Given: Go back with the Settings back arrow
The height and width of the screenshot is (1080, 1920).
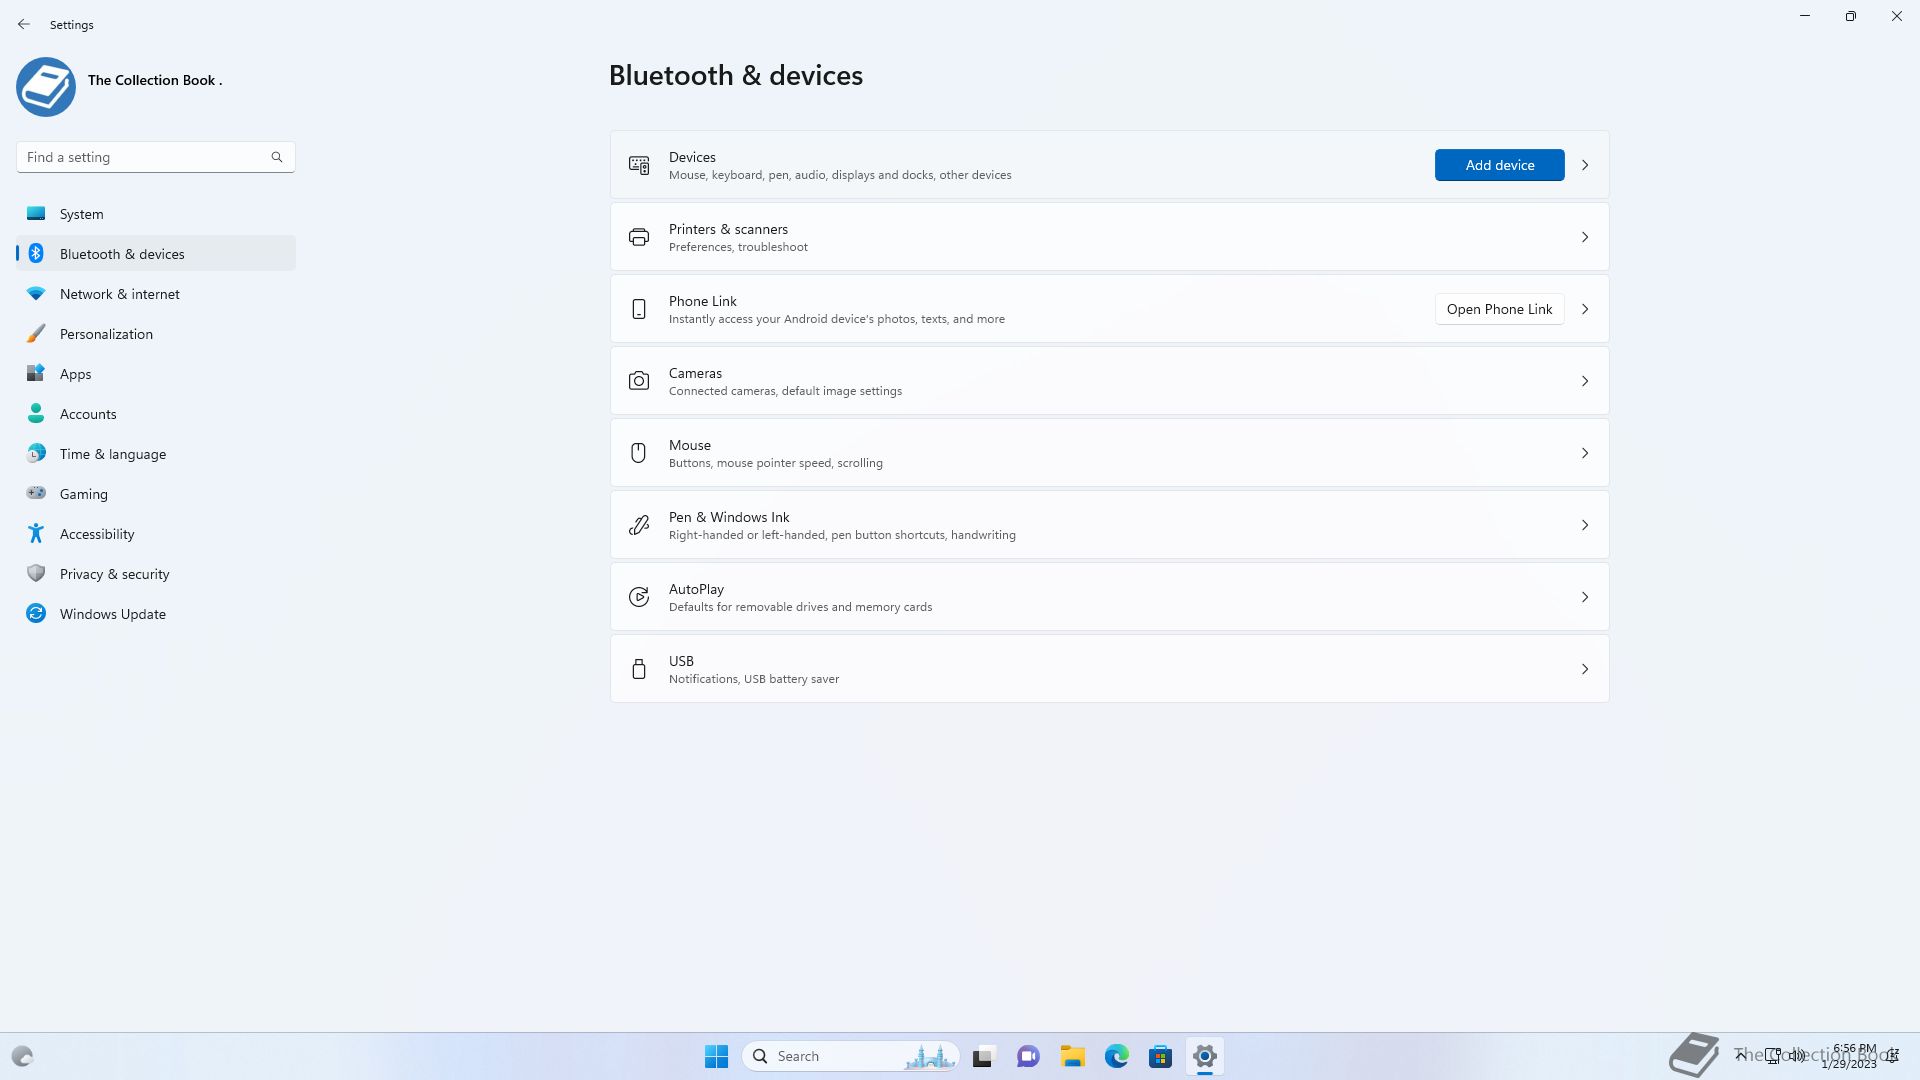Looking at the screenshot, I should click(x=24, y=24).
